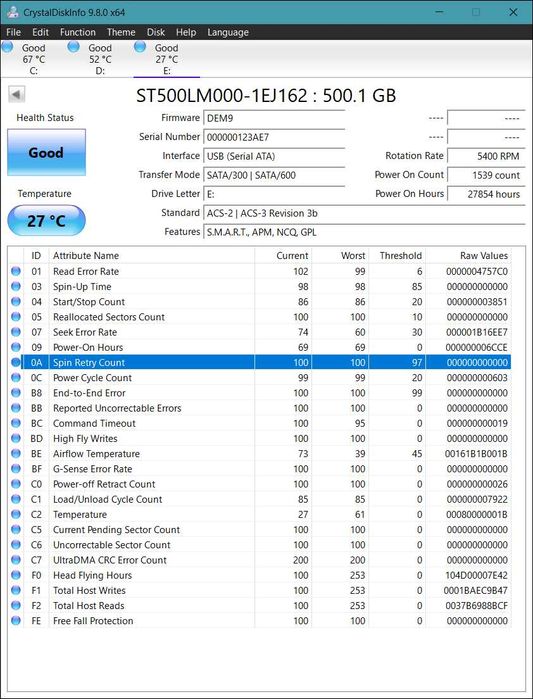Click the Interface field USB (Serial ATA)
Screen dimensions: 533x699
274,156
